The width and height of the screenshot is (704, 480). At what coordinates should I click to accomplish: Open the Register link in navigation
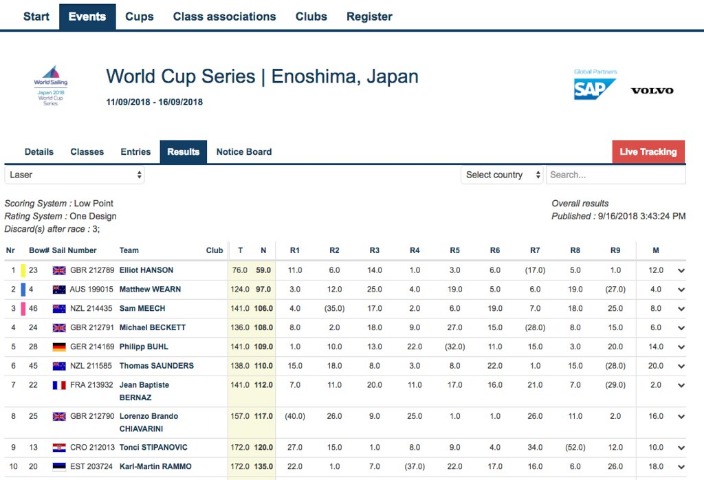pyautogui.click(x=369, y=17)
